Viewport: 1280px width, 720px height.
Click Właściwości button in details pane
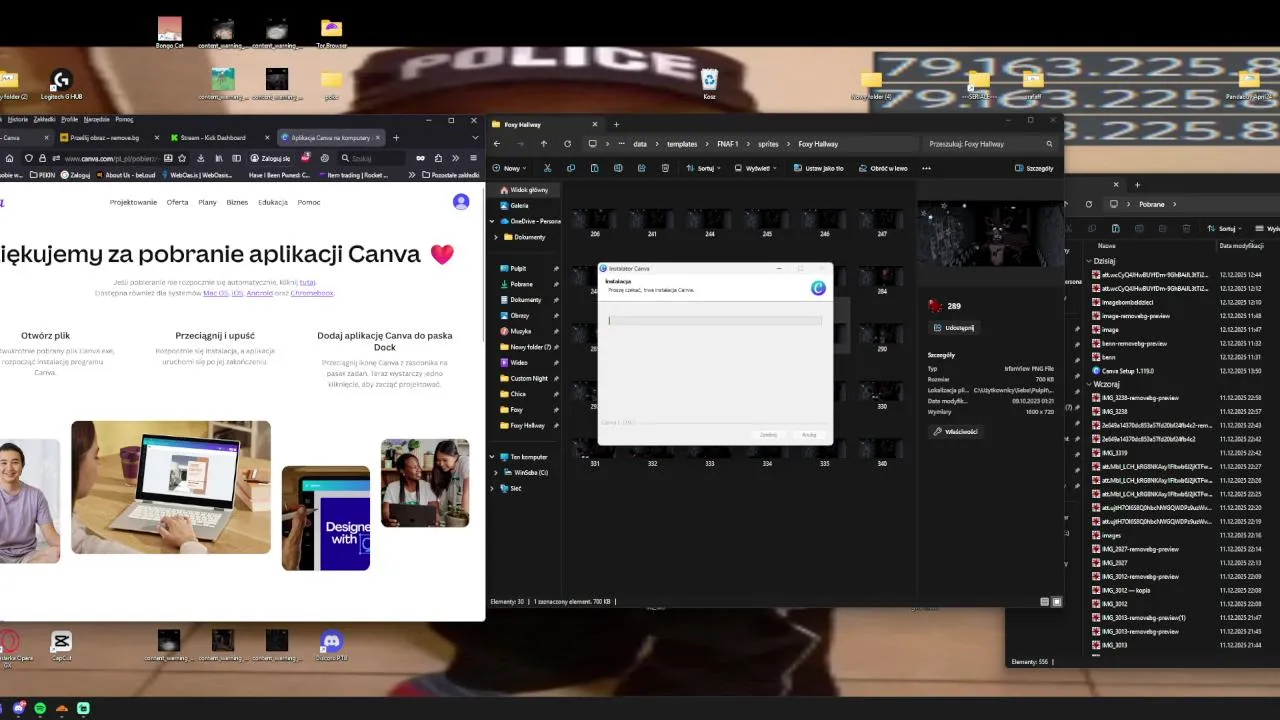[x=956, y=432]
